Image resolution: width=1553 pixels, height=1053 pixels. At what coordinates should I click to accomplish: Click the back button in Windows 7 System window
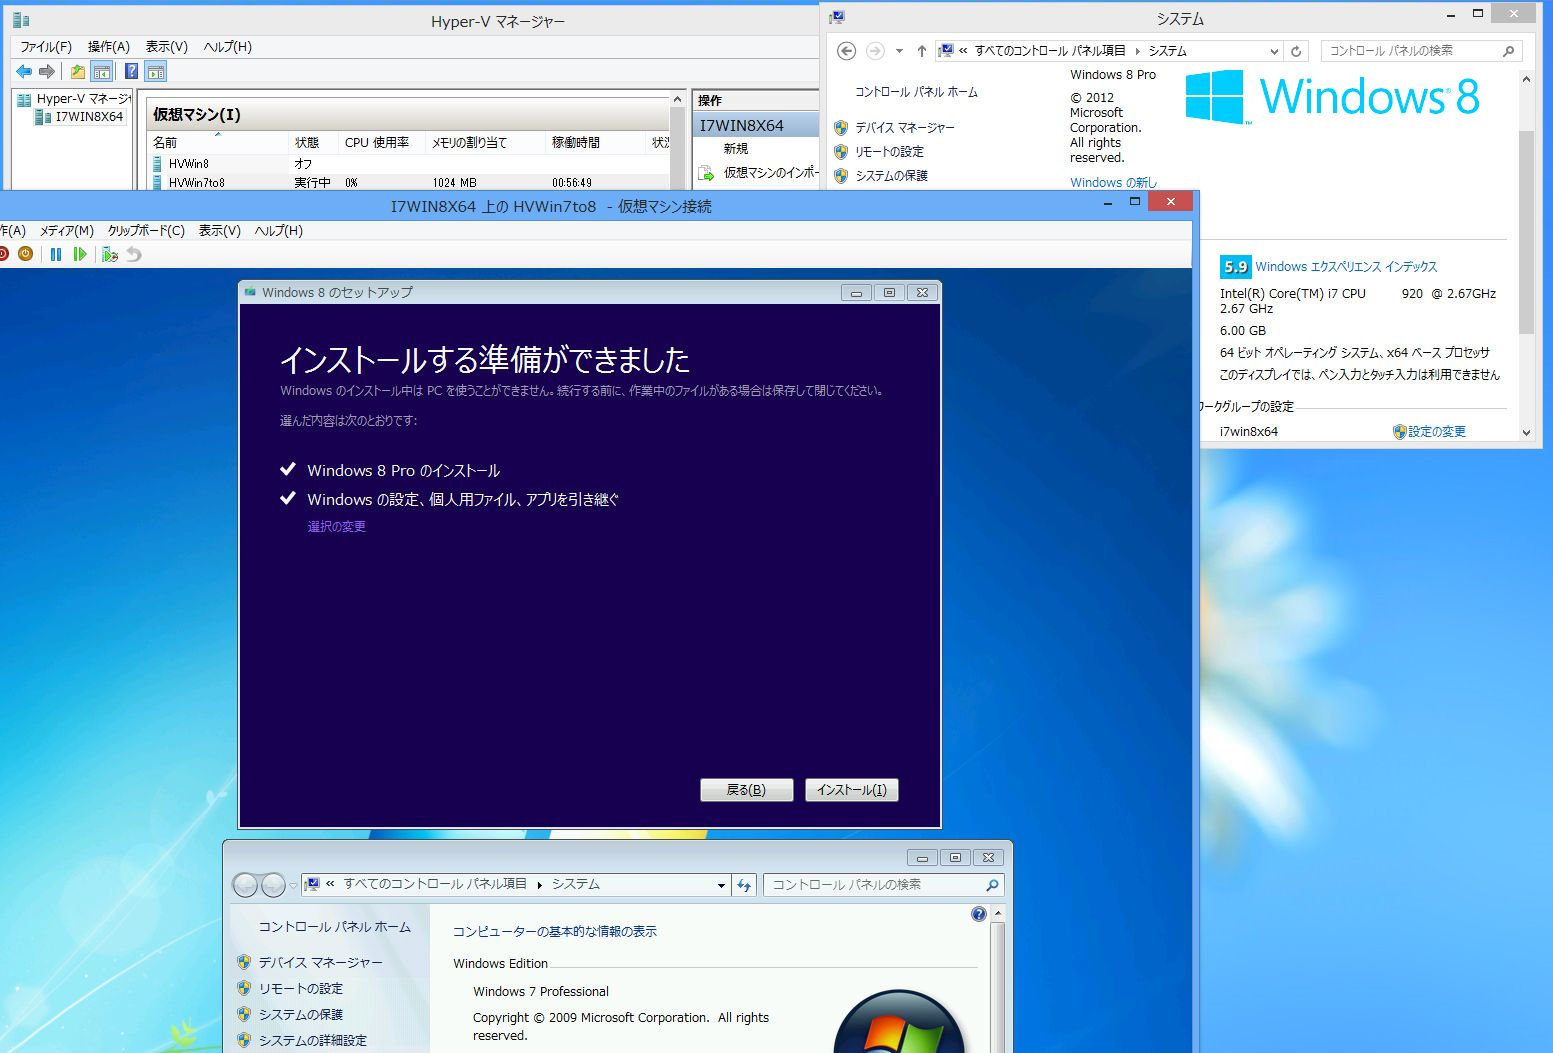pyautogui.click(x=245, y=885)
